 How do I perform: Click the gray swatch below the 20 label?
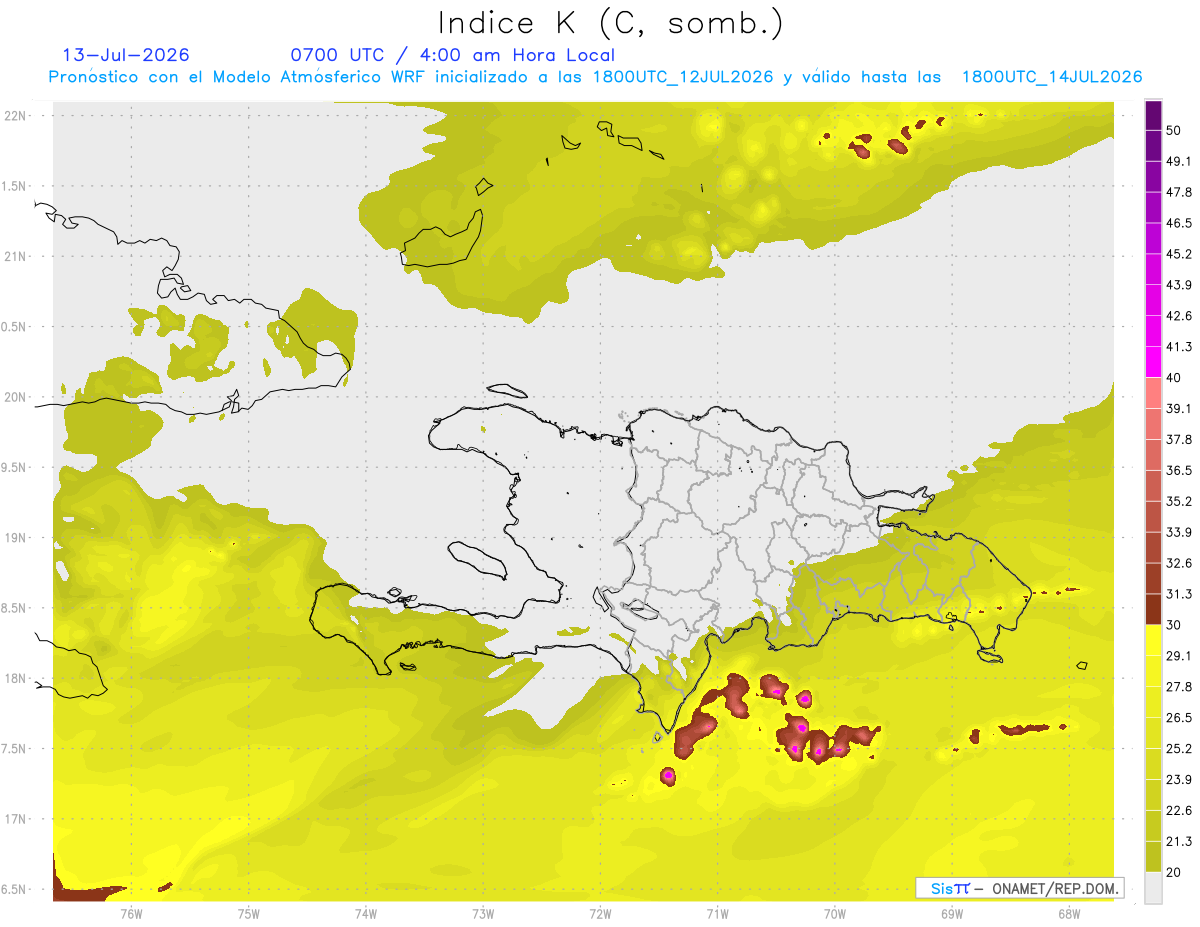point(1153,887)
